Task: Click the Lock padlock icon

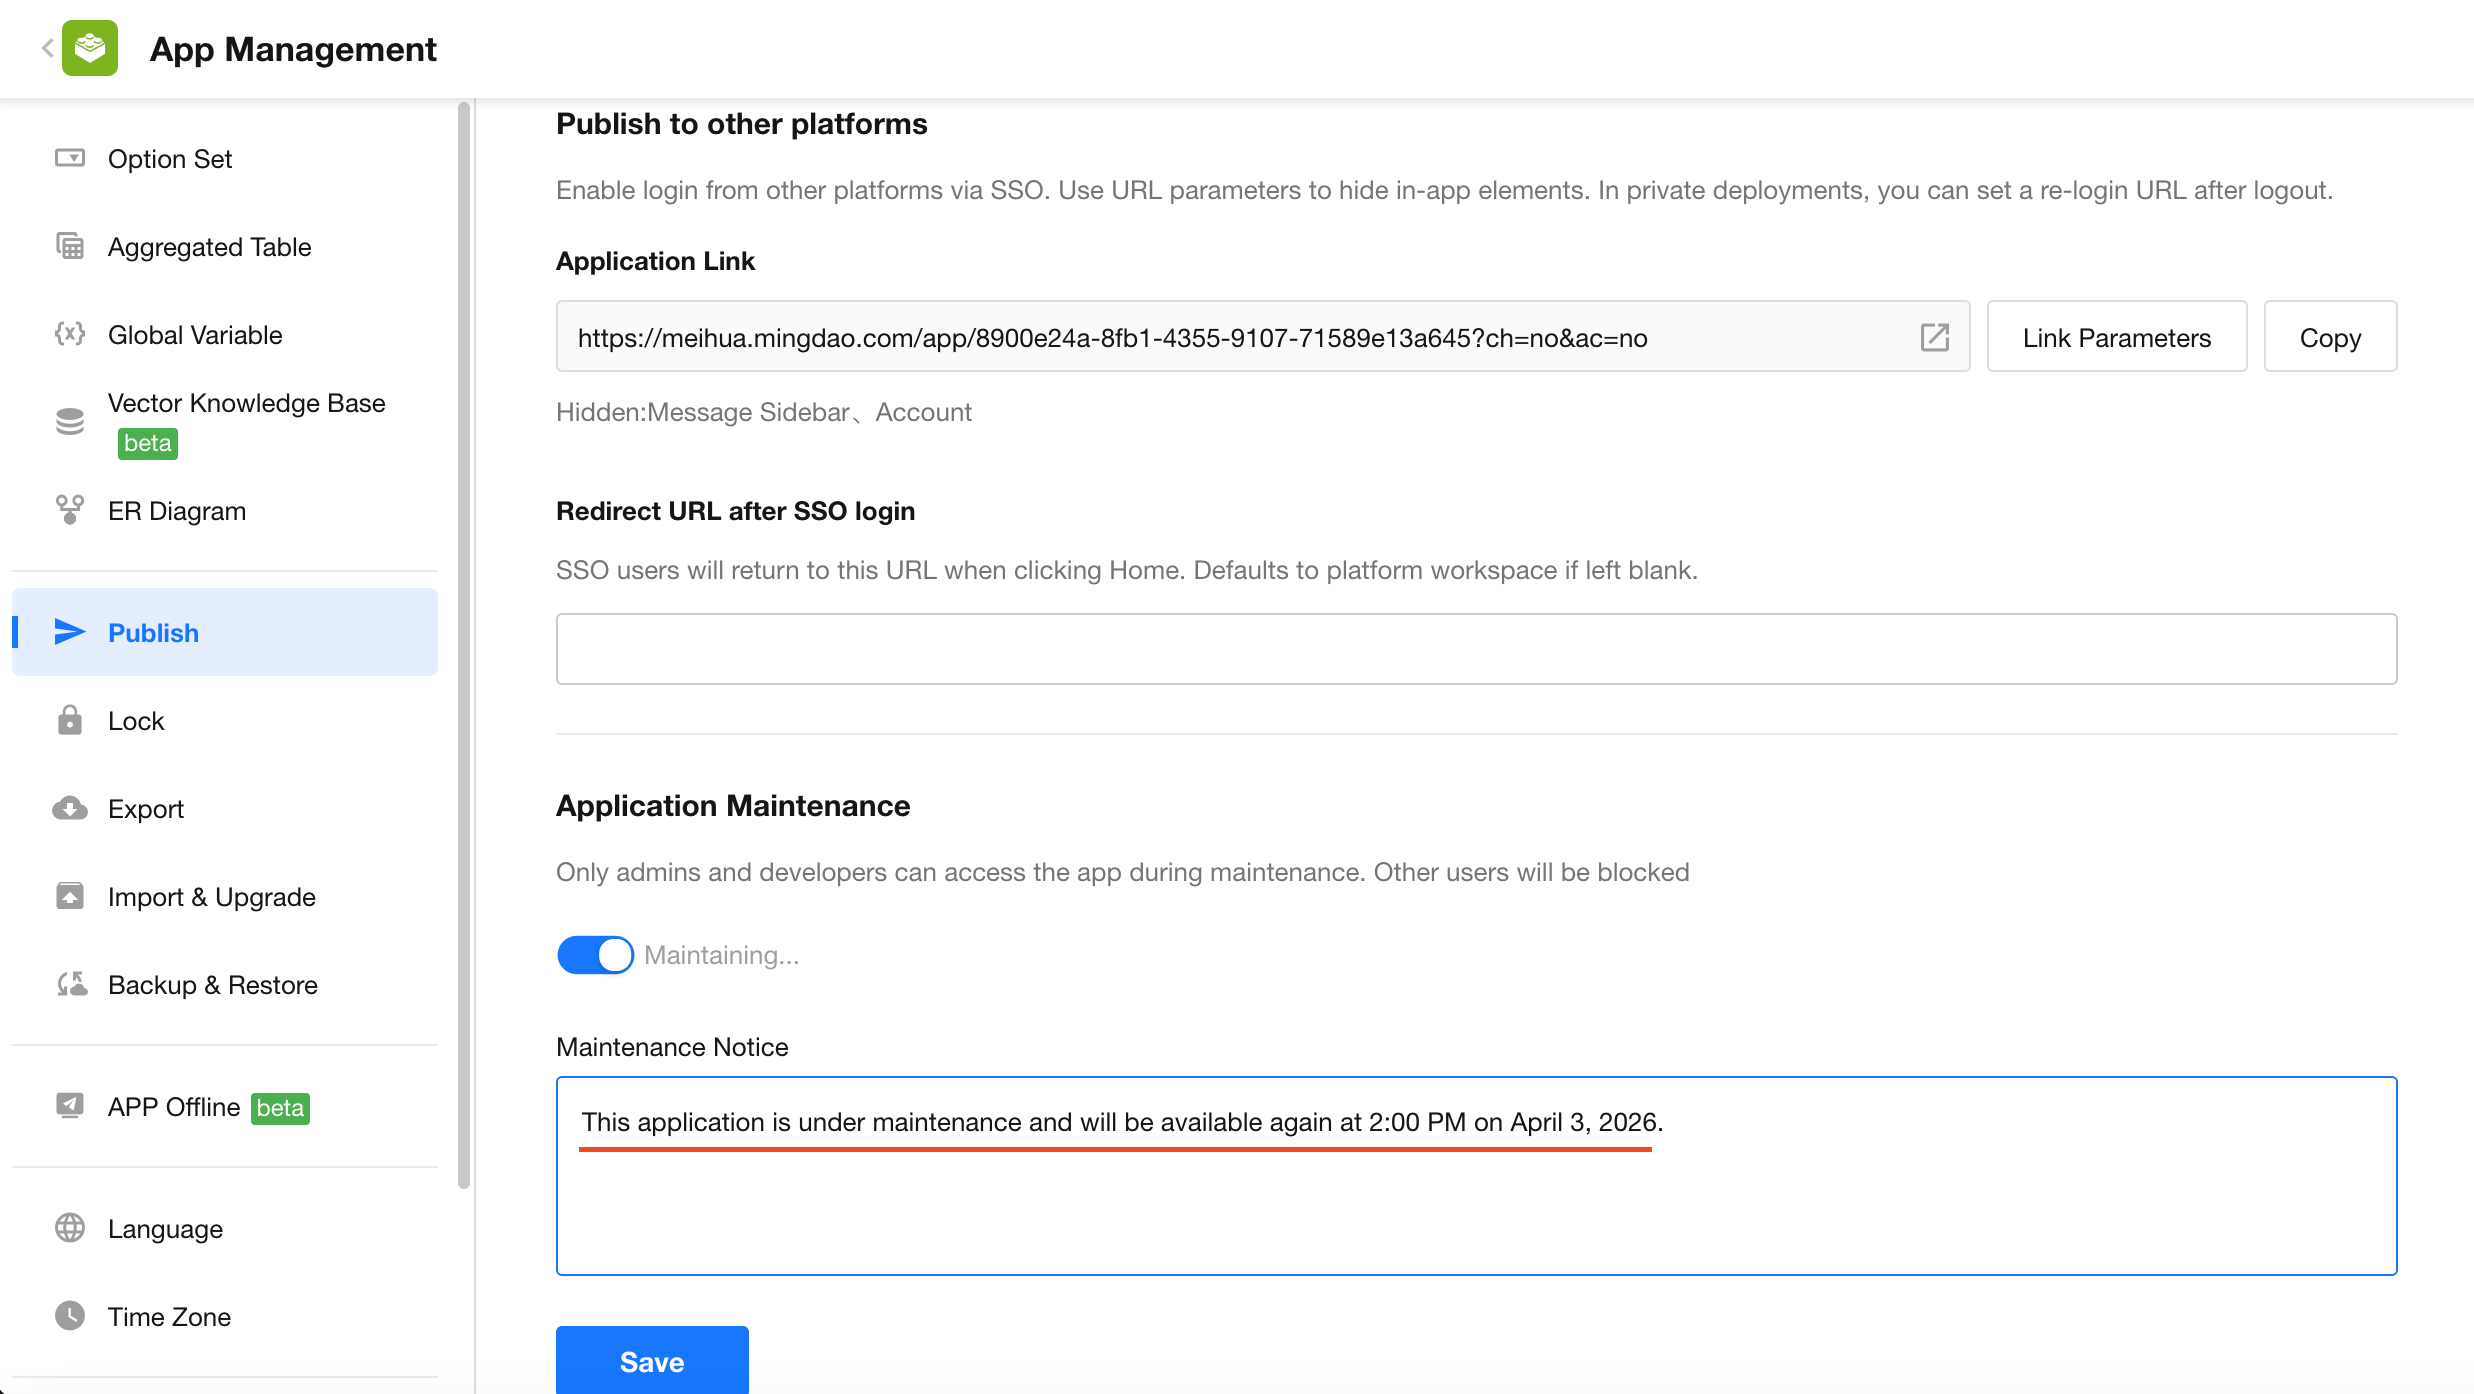Action: (70, 720)
